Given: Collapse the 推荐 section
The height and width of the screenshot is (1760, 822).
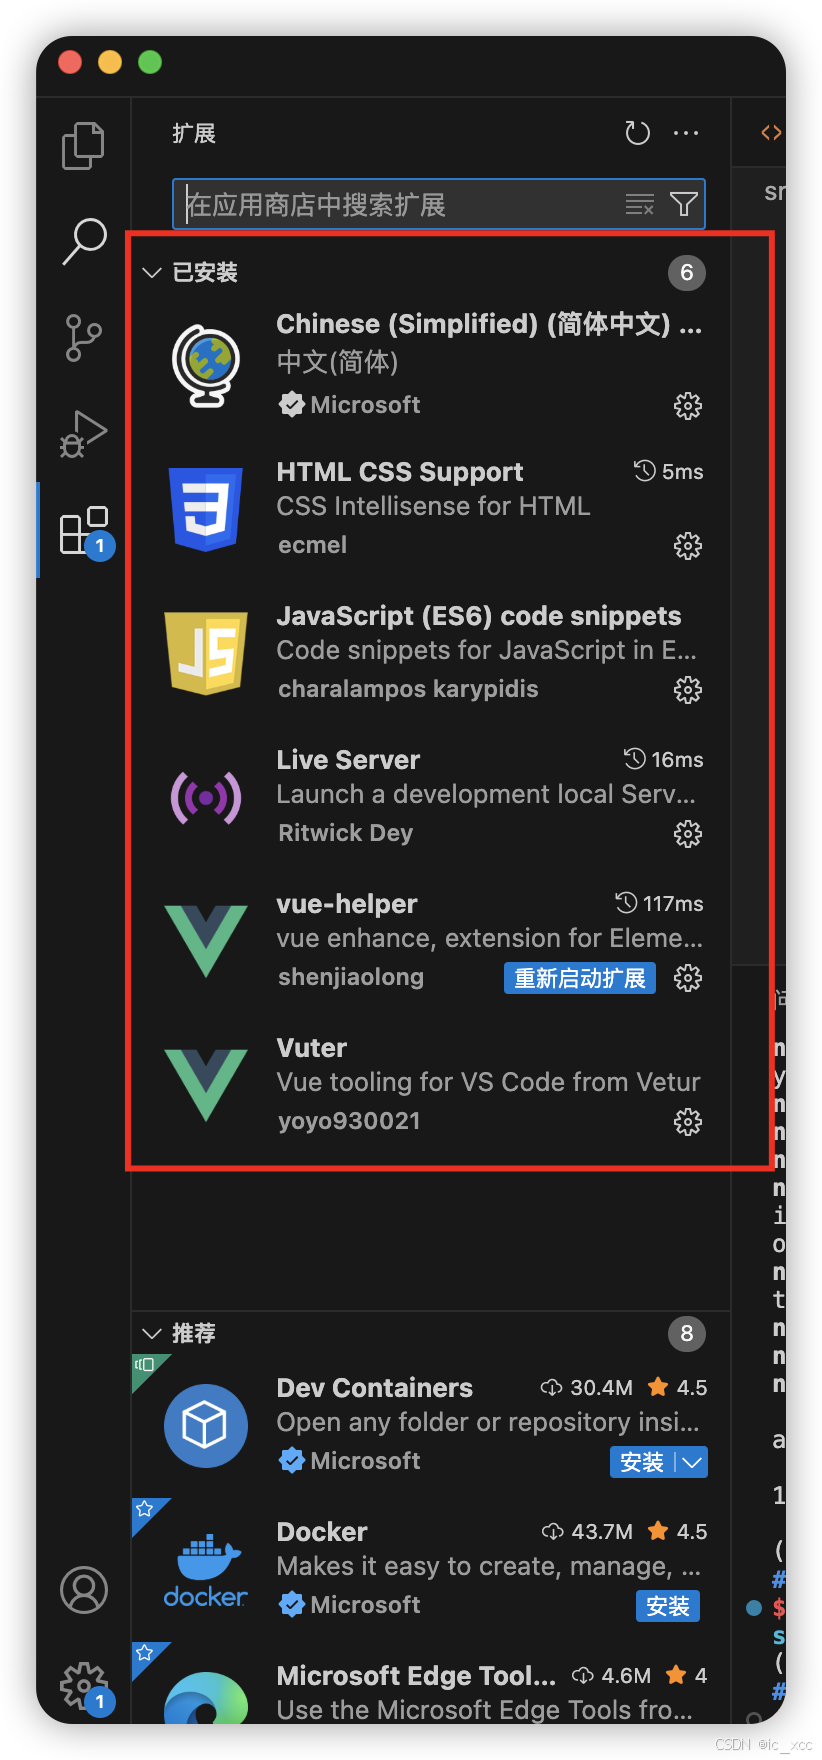Looking at the screenshot, I should (152, 1333).
